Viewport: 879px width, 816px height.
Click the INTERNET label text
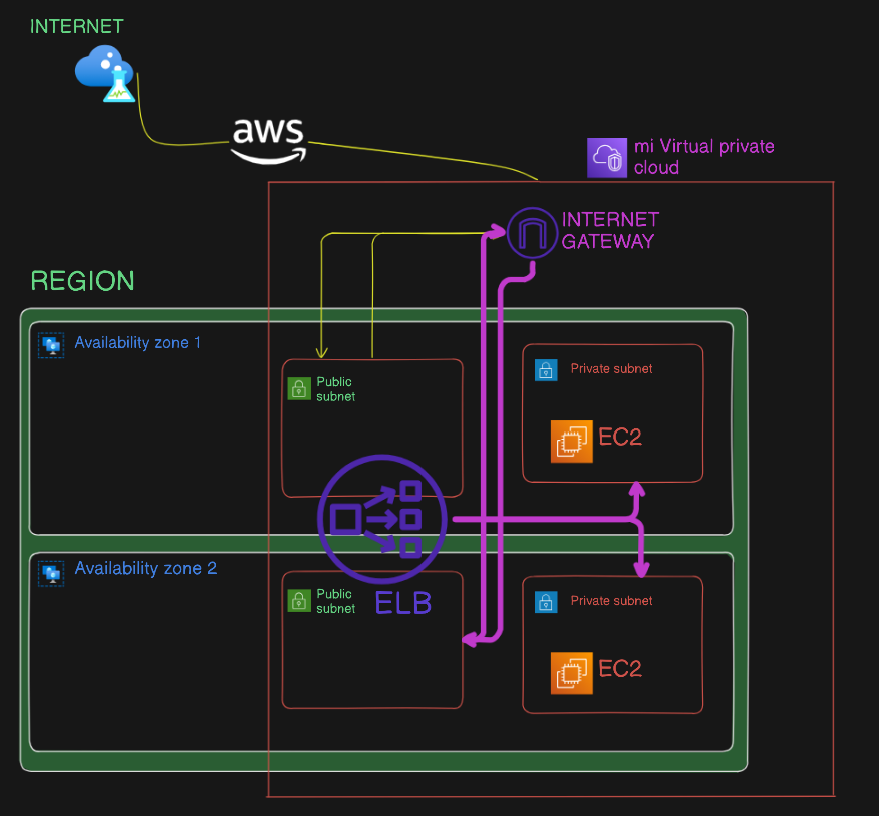click(x=77, y=26)
